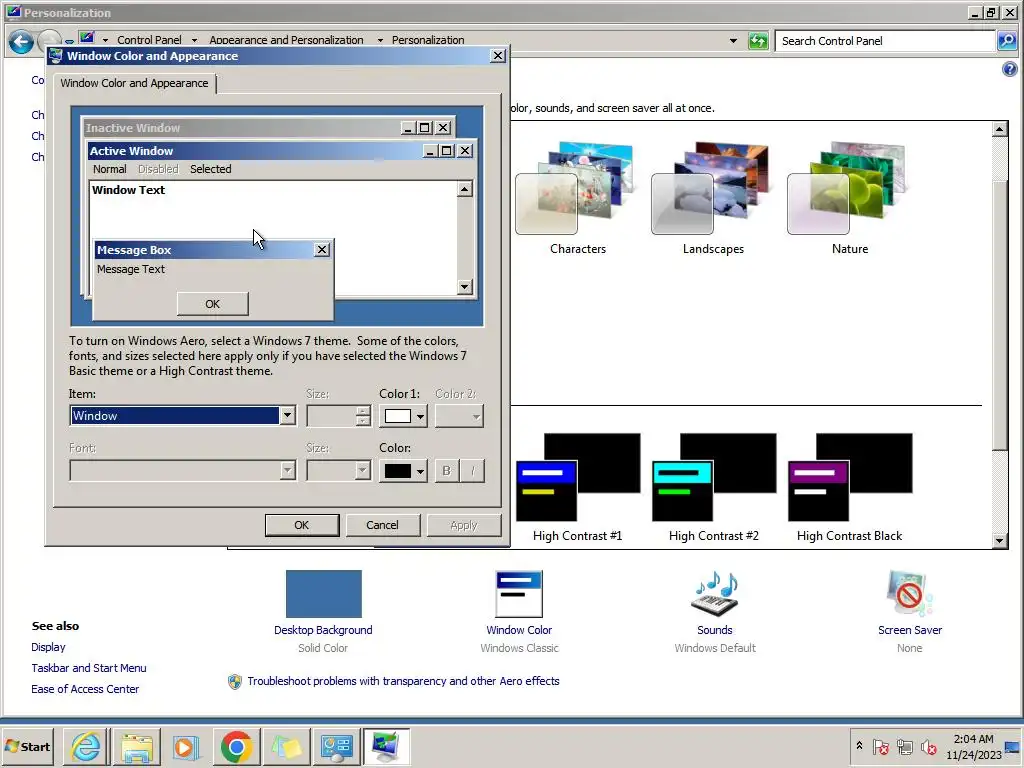Close the Message Box preview
This screenshot has width=1024, height=768.
[x=321, y=249]
